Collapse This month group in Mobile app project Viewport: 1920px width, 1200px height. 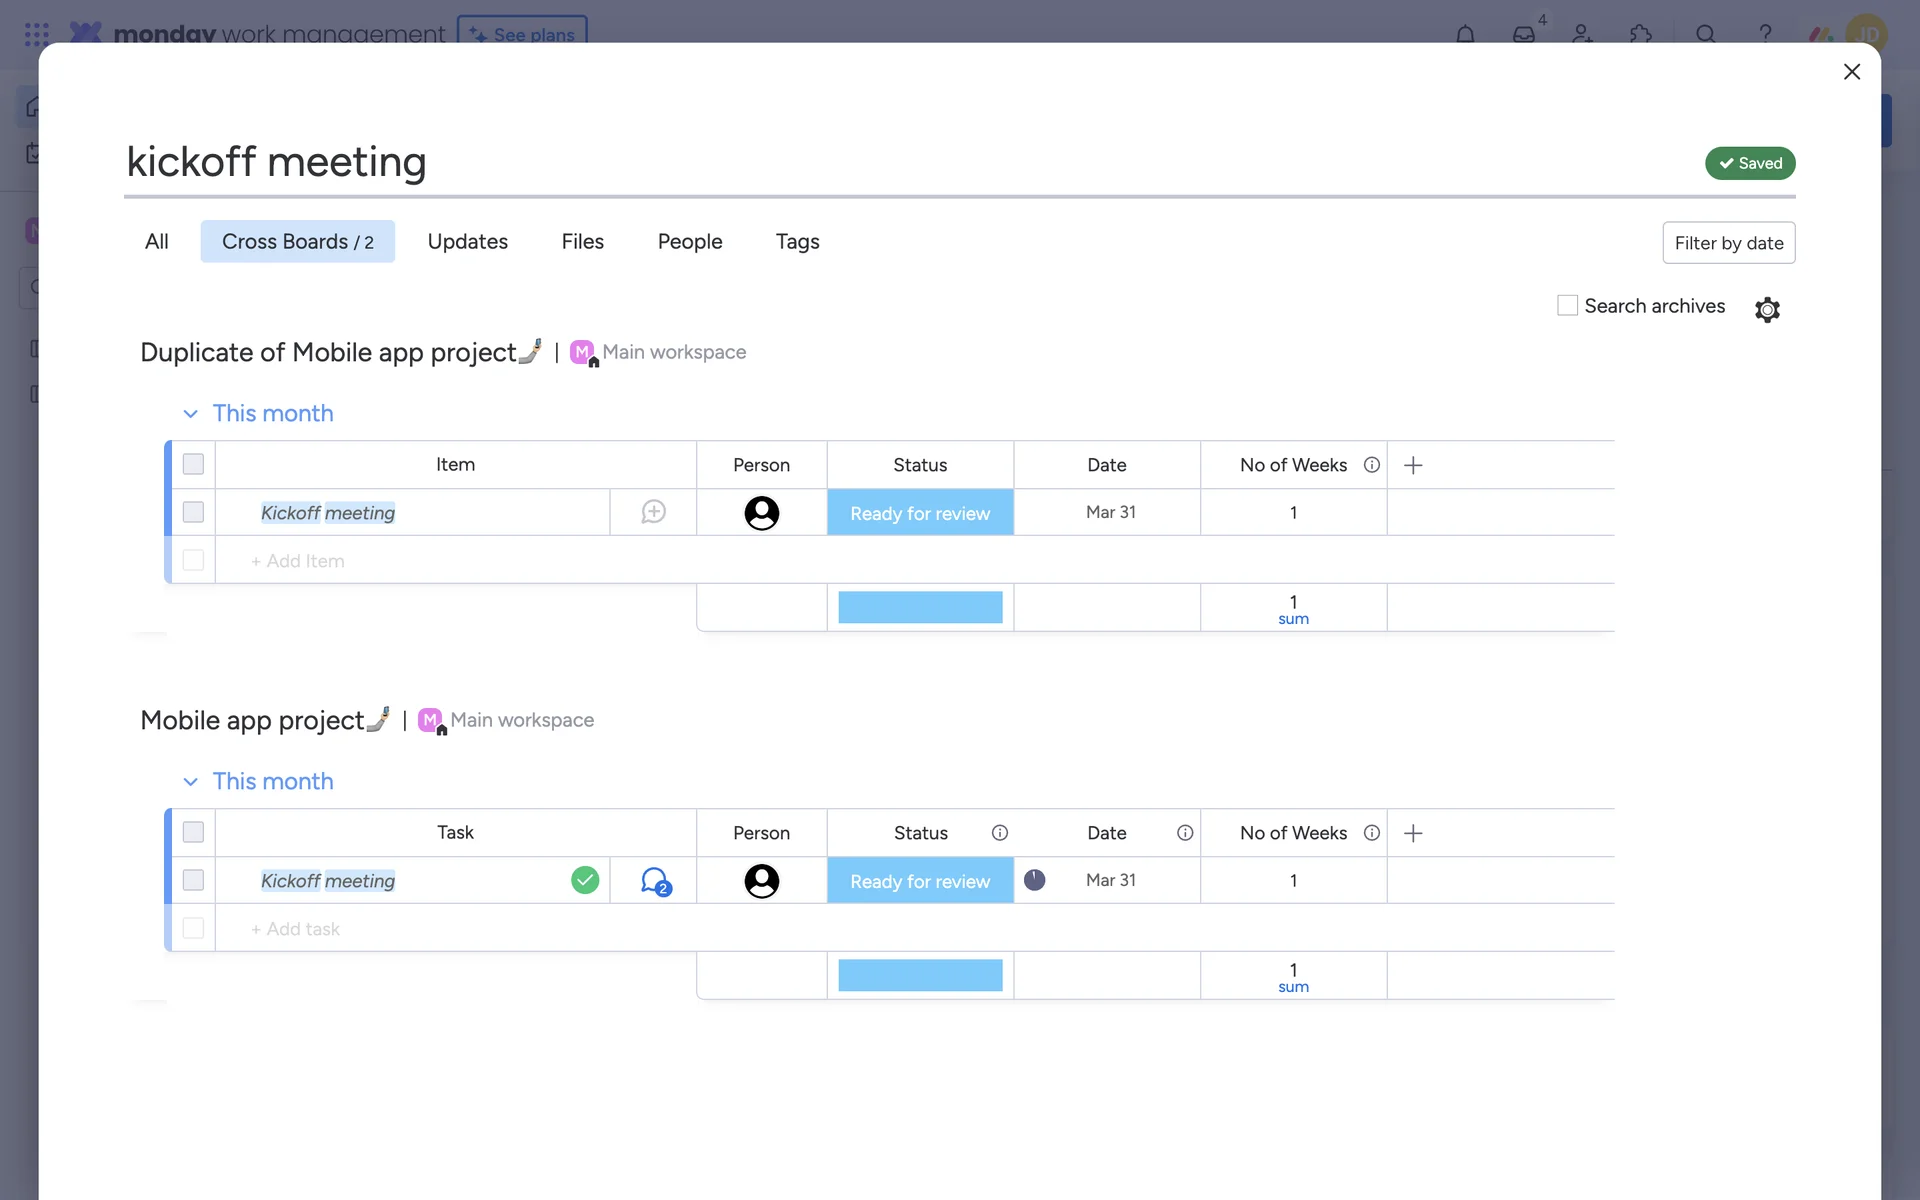click(190, 782)
